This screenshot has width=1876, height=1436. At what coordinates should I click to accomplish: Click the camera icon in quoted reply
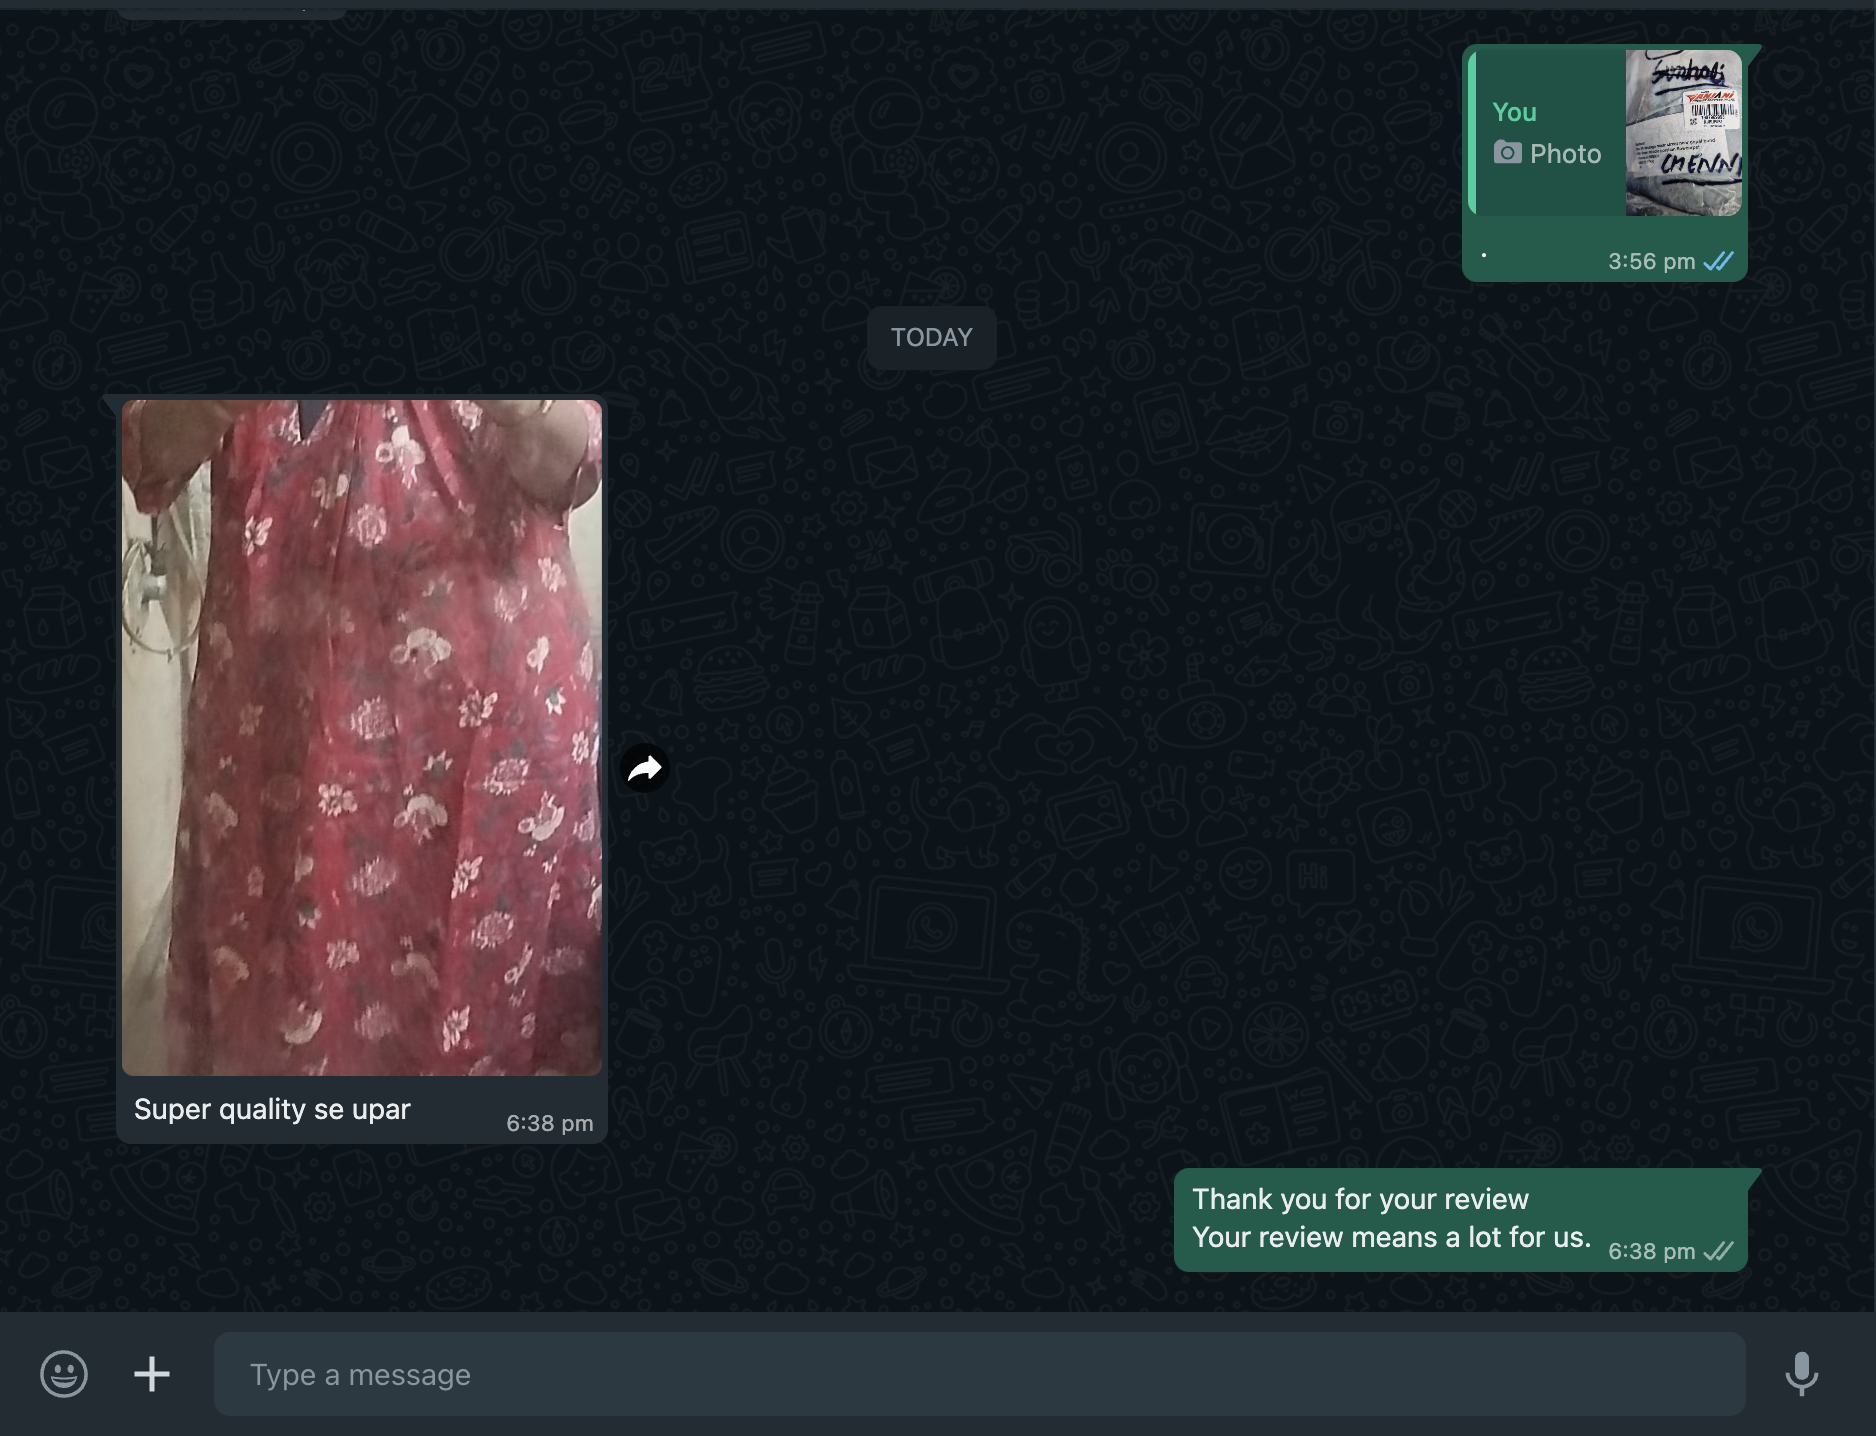coord(1507,153)
